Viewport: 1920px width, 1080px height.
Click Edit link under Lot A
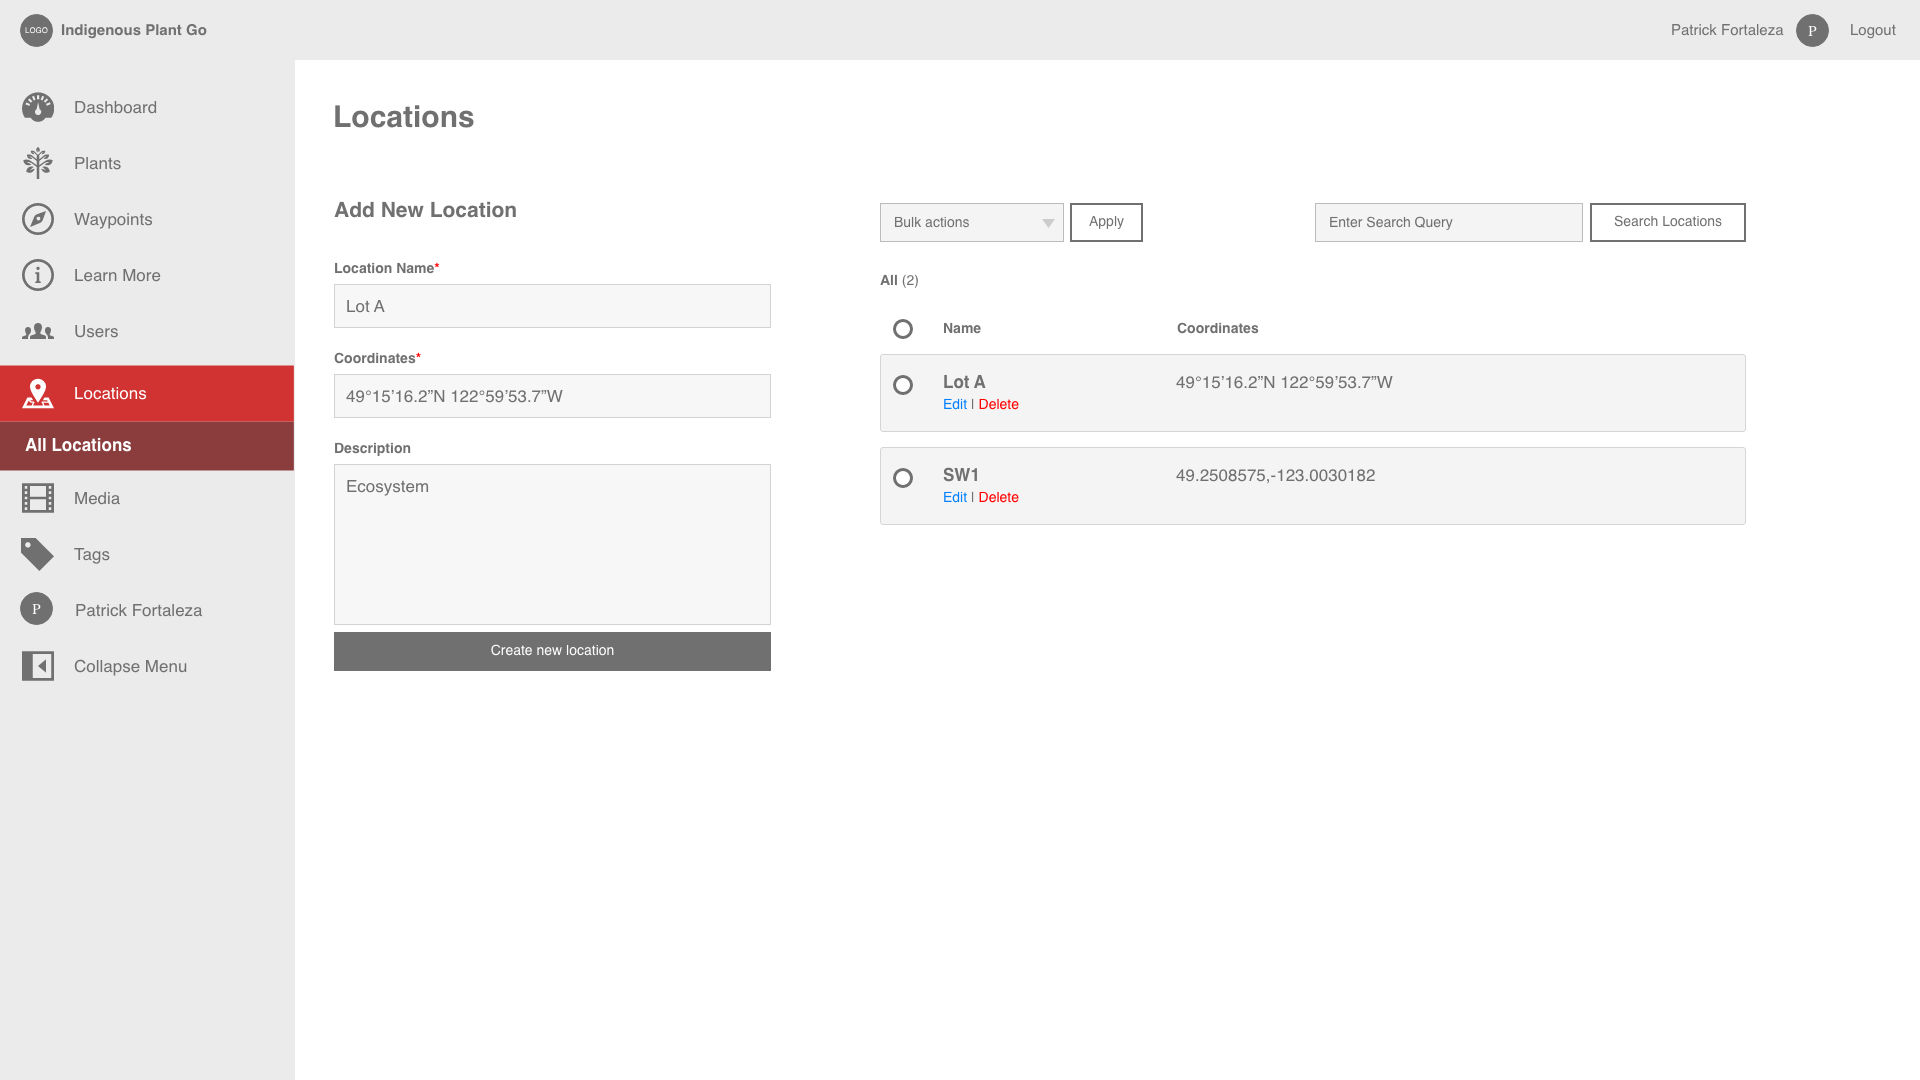click(954, 405)
